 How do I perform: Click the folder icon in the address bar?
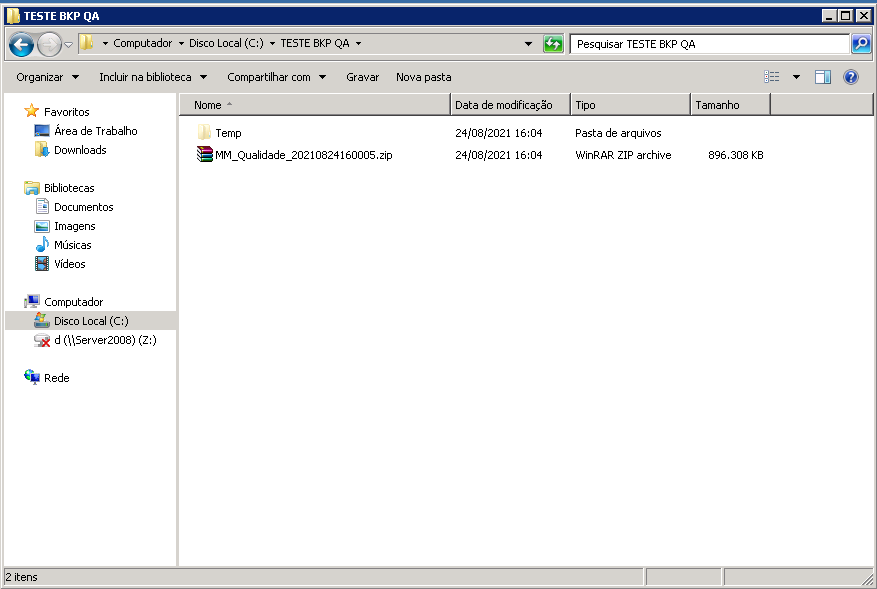[x=86, y=43]
